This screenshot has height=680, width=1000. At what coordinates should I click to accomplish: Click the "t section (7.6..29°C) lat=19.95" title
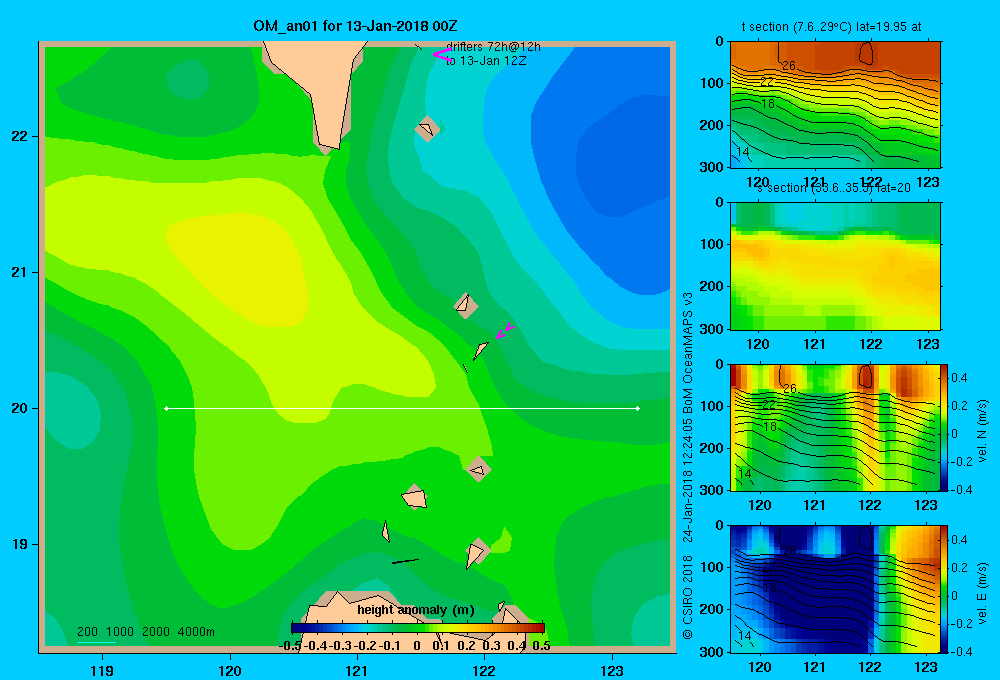[831, 27]
